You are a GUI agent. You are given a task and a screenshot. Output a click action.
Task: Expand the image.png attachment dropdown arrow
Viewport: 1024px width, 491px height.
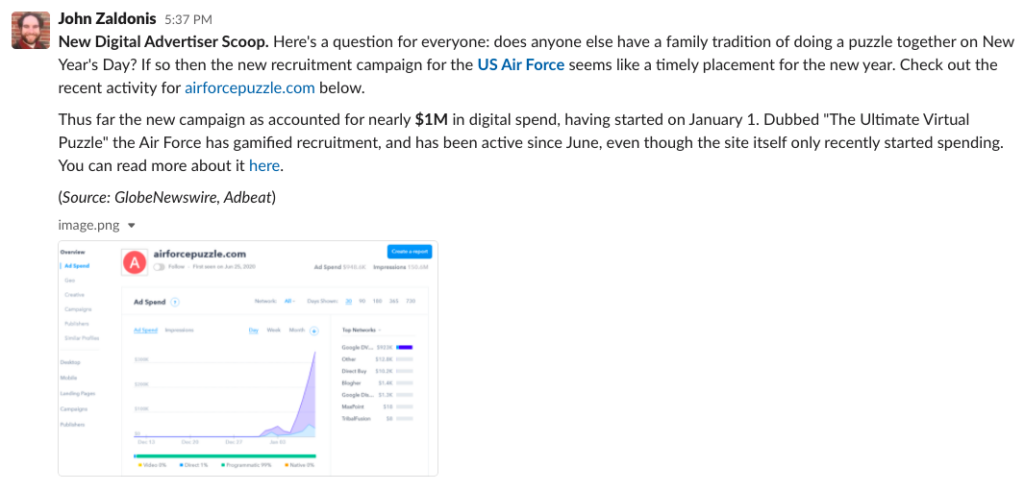click(x=131, y=226)
